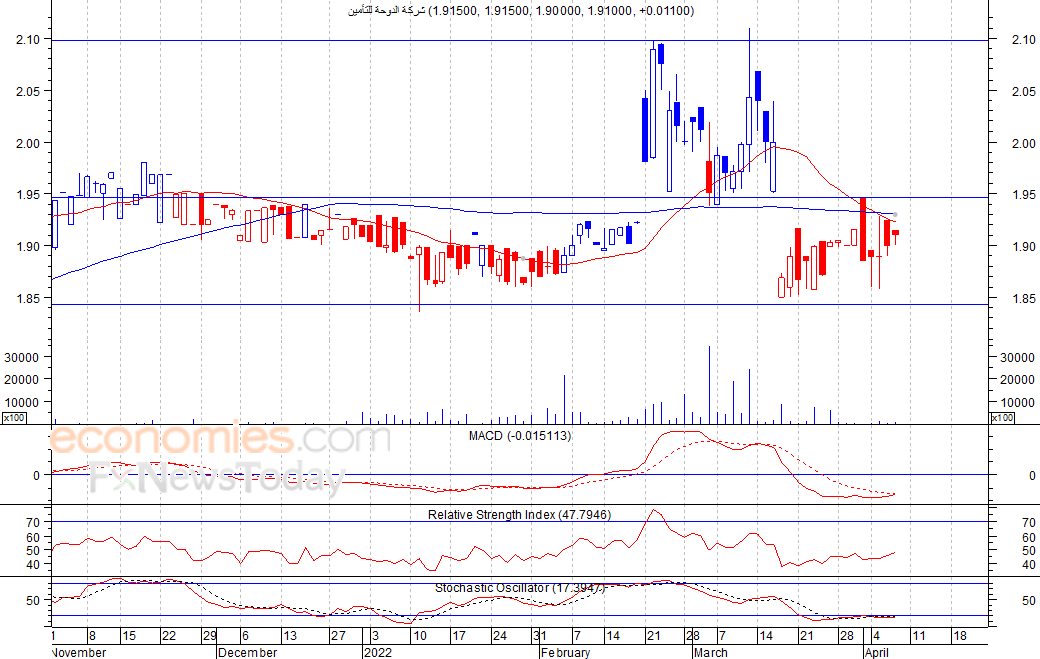Click the 1.85 price level on right axis
This screenshot has width=1040, height=659.
coord(1023,298)
